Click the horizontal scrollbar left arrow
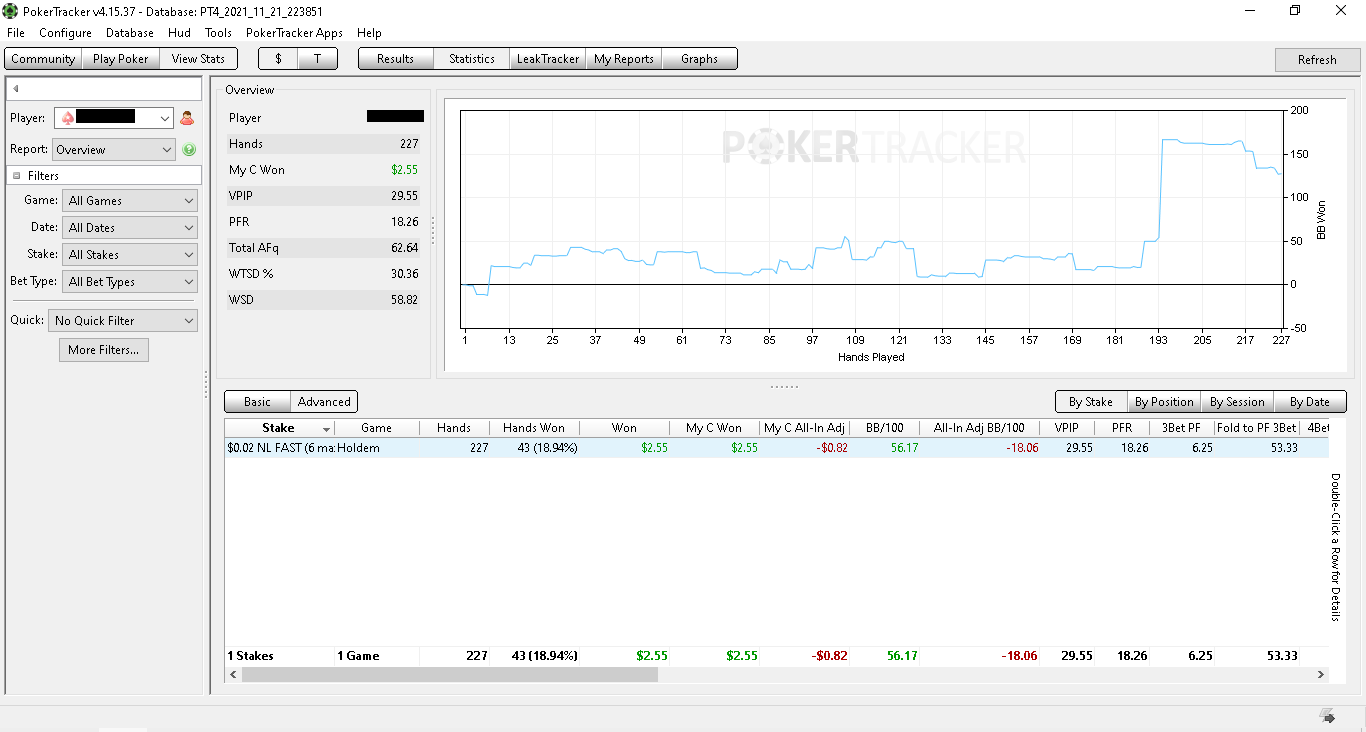 tap(234, 674)
